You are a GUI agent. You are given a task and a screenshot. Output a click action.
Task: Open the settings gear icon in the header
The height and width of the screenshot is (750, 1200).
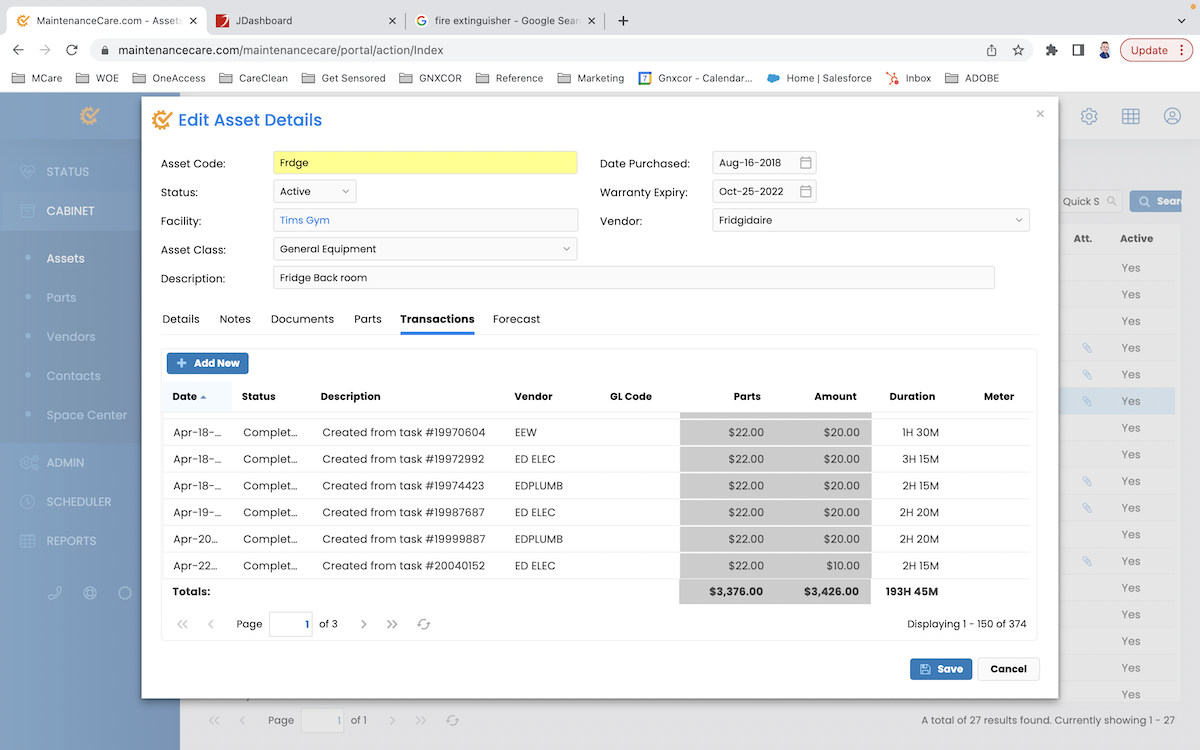click(1089, 116)
